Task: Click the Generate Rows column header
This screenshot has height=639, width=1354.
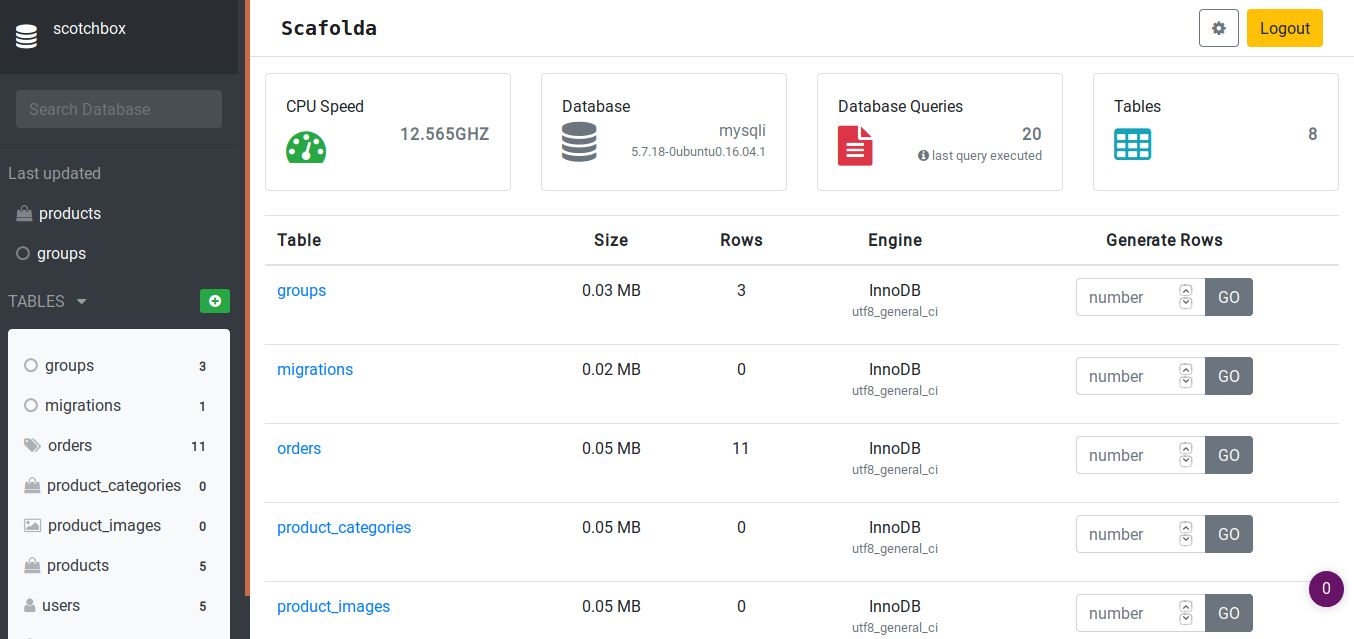Action: click(1164, 240)
